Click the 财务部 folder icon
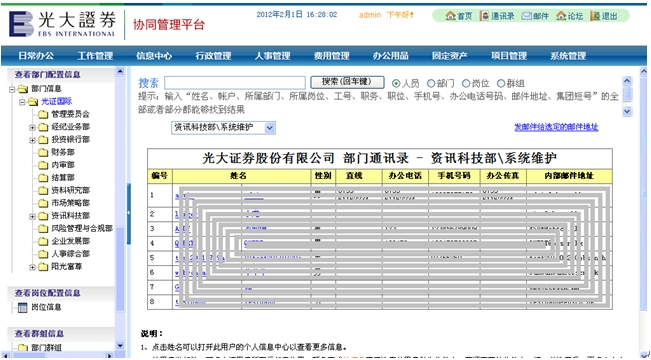 point(43,152)
